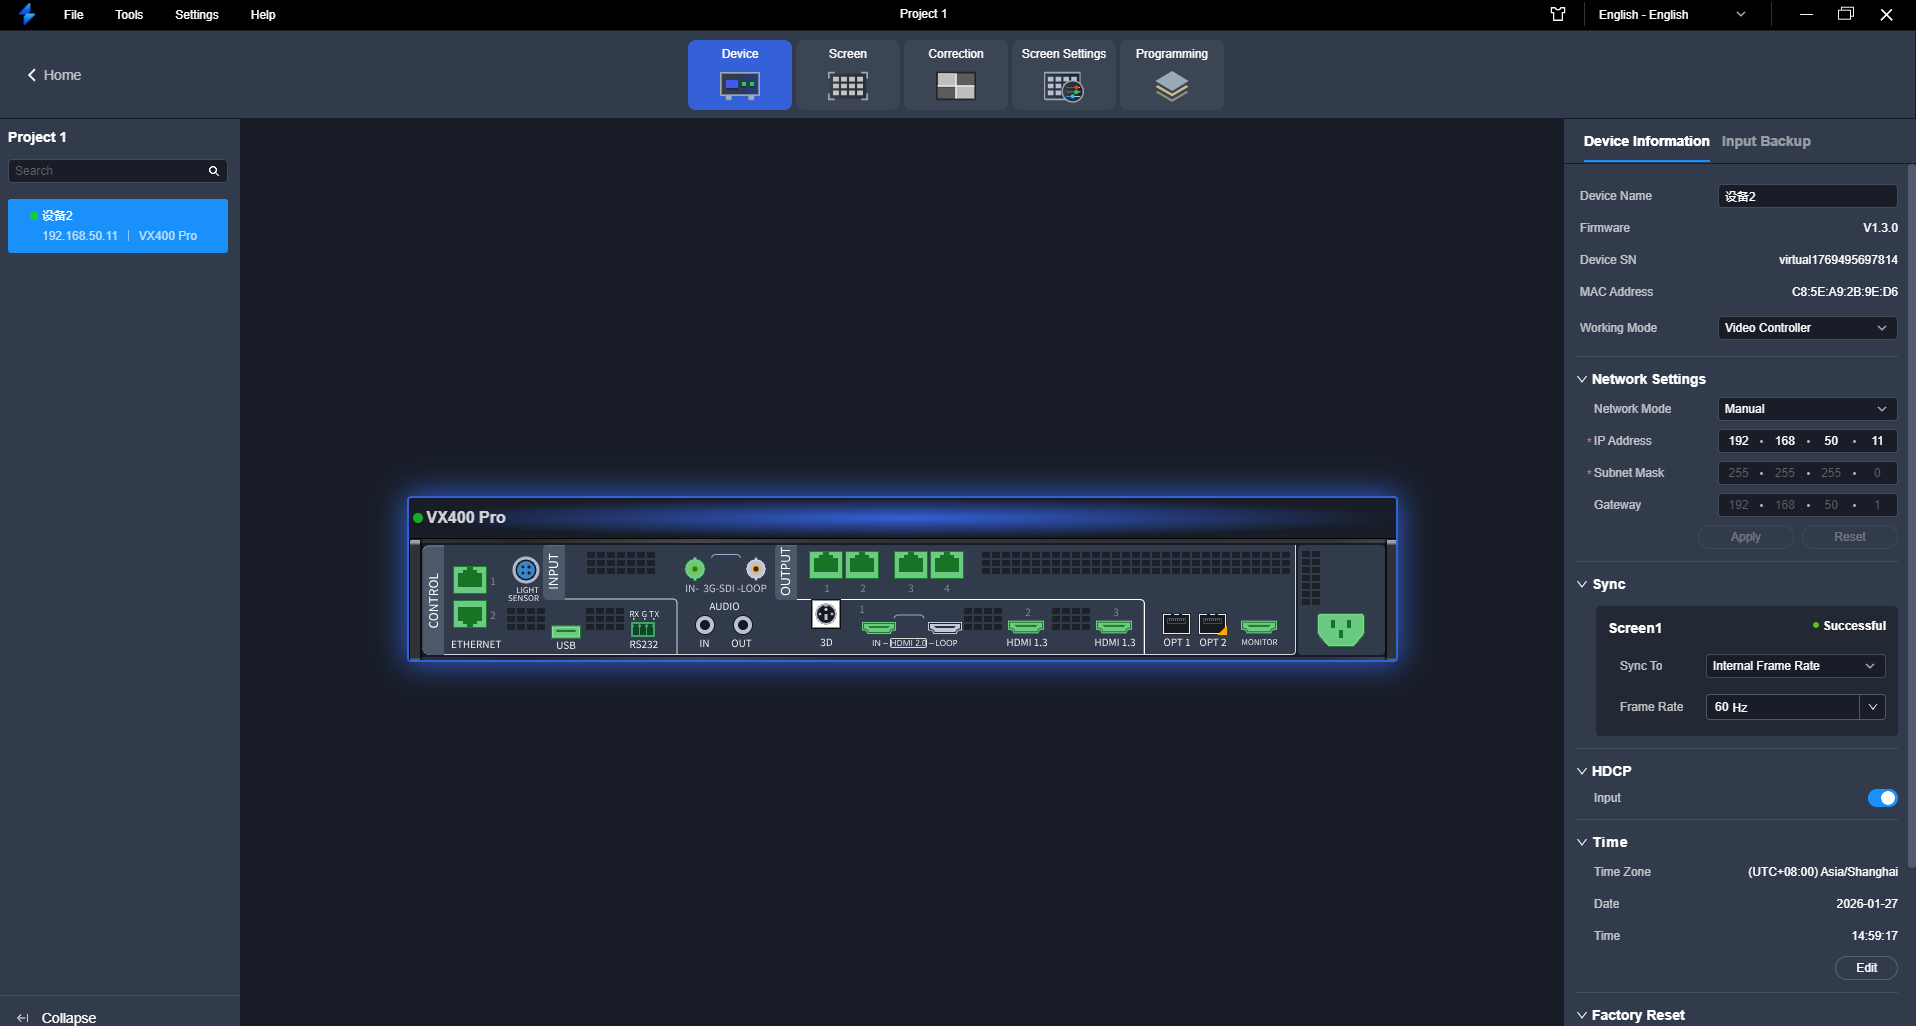Click the lightning bolt app logo
The image size is (1916, 1026).
pyautogui.click(x=27, y=14)
